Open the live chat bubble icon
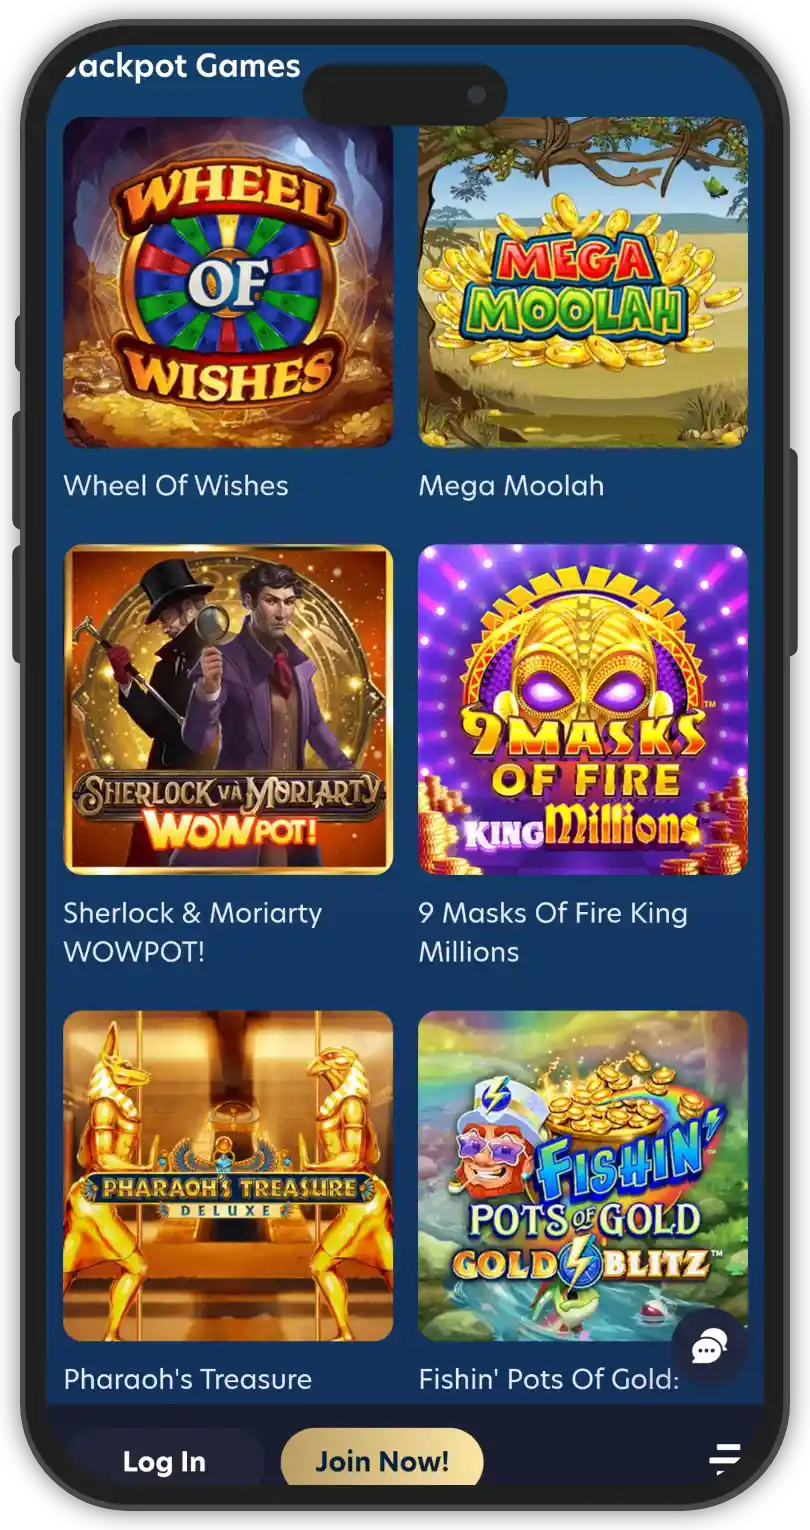Image resolution: width=810 pixels, height=1530 pixels. 708,1346
